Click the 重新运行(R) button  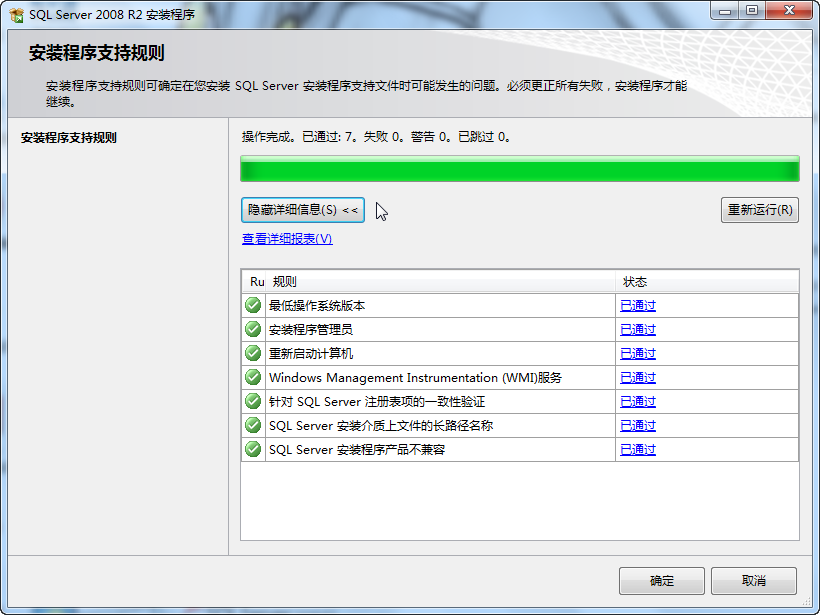(x=760, y=210)
